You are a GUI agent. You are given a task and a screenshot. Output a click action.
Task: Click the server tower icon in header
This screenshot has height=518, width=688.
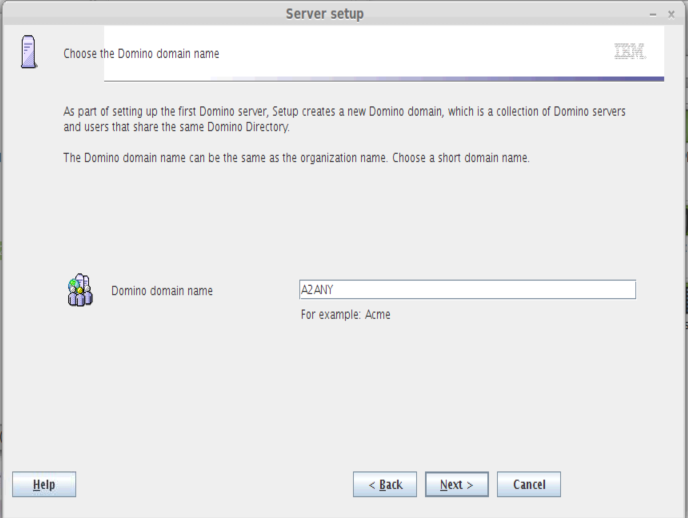coord(29,52)
